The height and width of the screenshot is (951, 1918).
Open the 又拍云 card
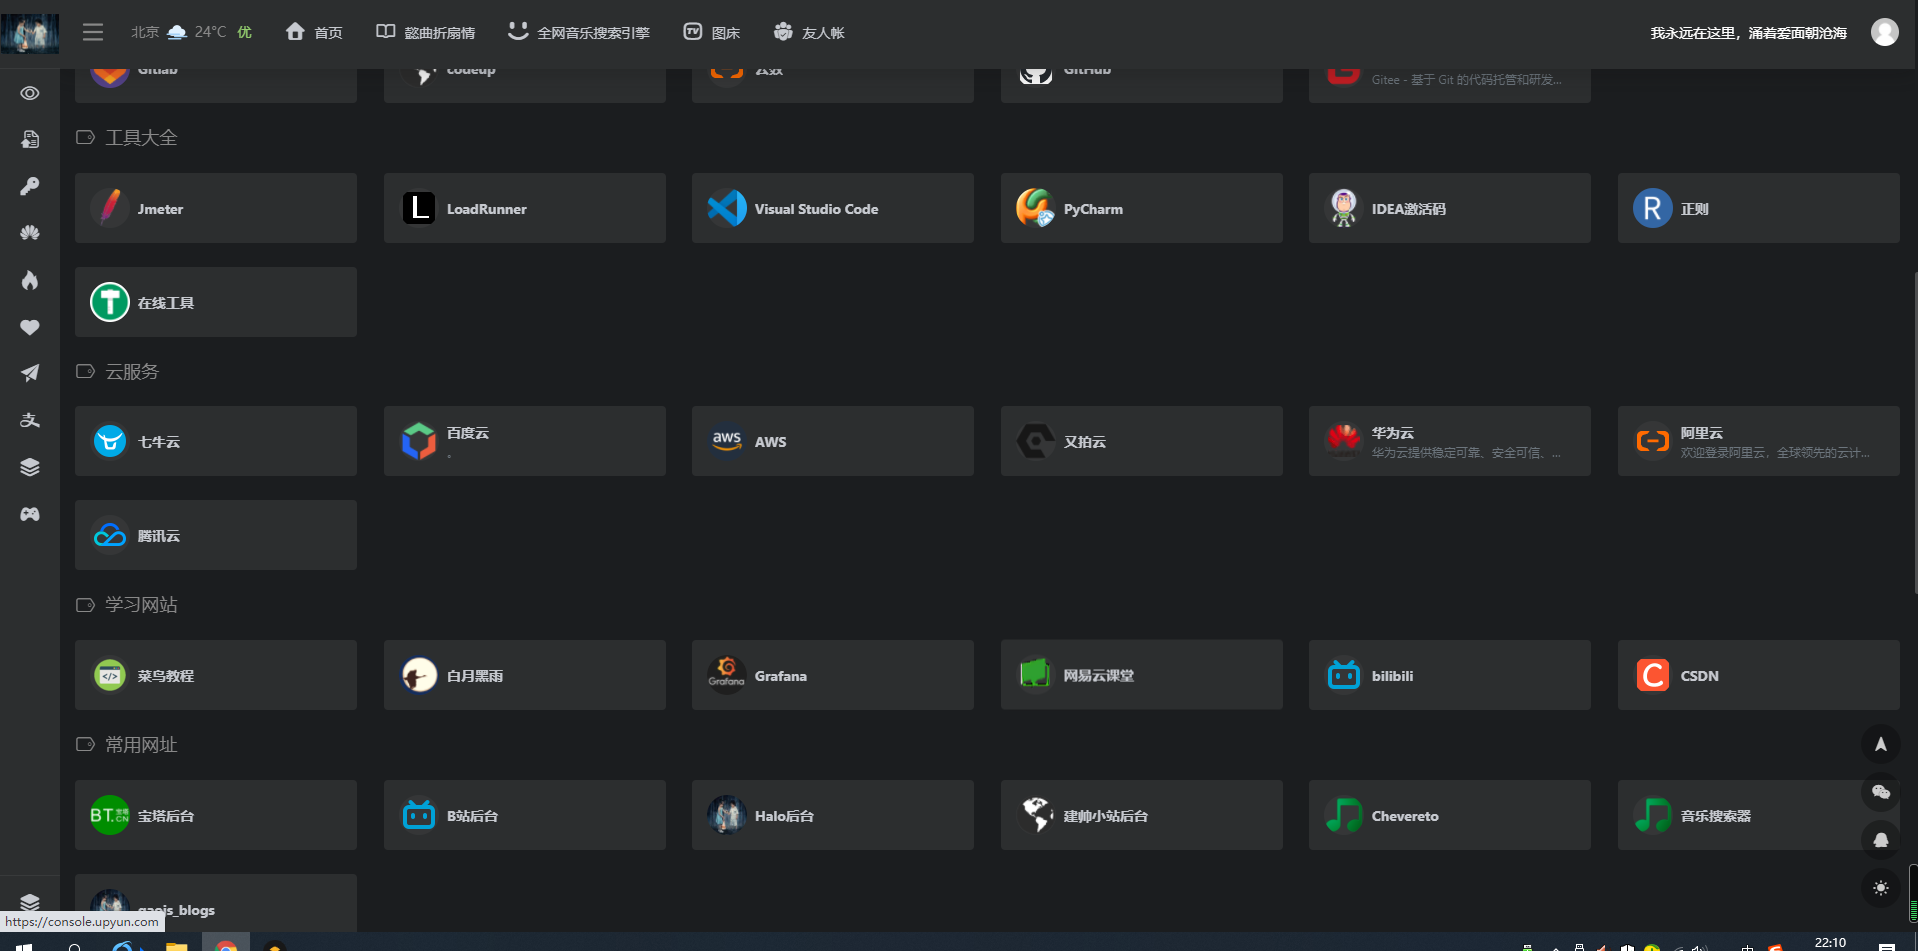(1142, 441)
